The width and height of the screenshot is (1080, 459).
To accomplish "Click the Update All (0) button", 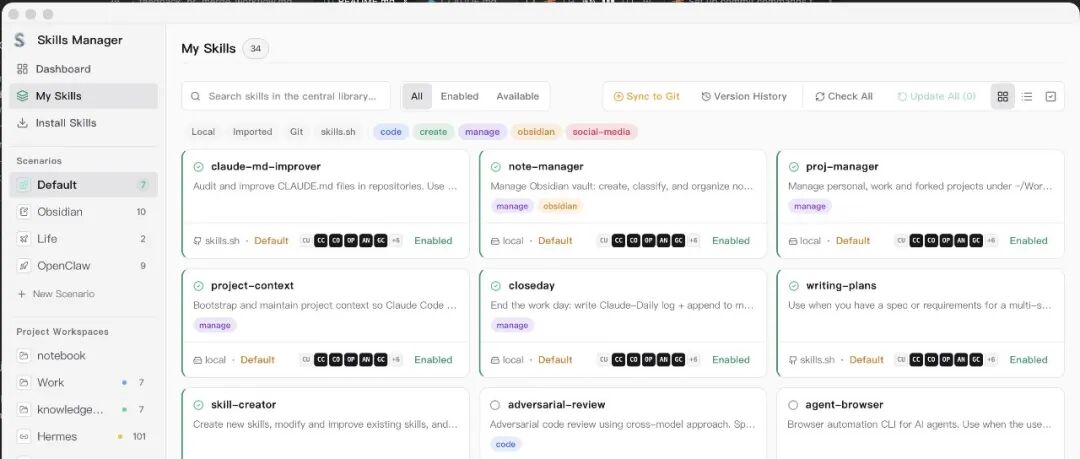I will pos(937,96).
